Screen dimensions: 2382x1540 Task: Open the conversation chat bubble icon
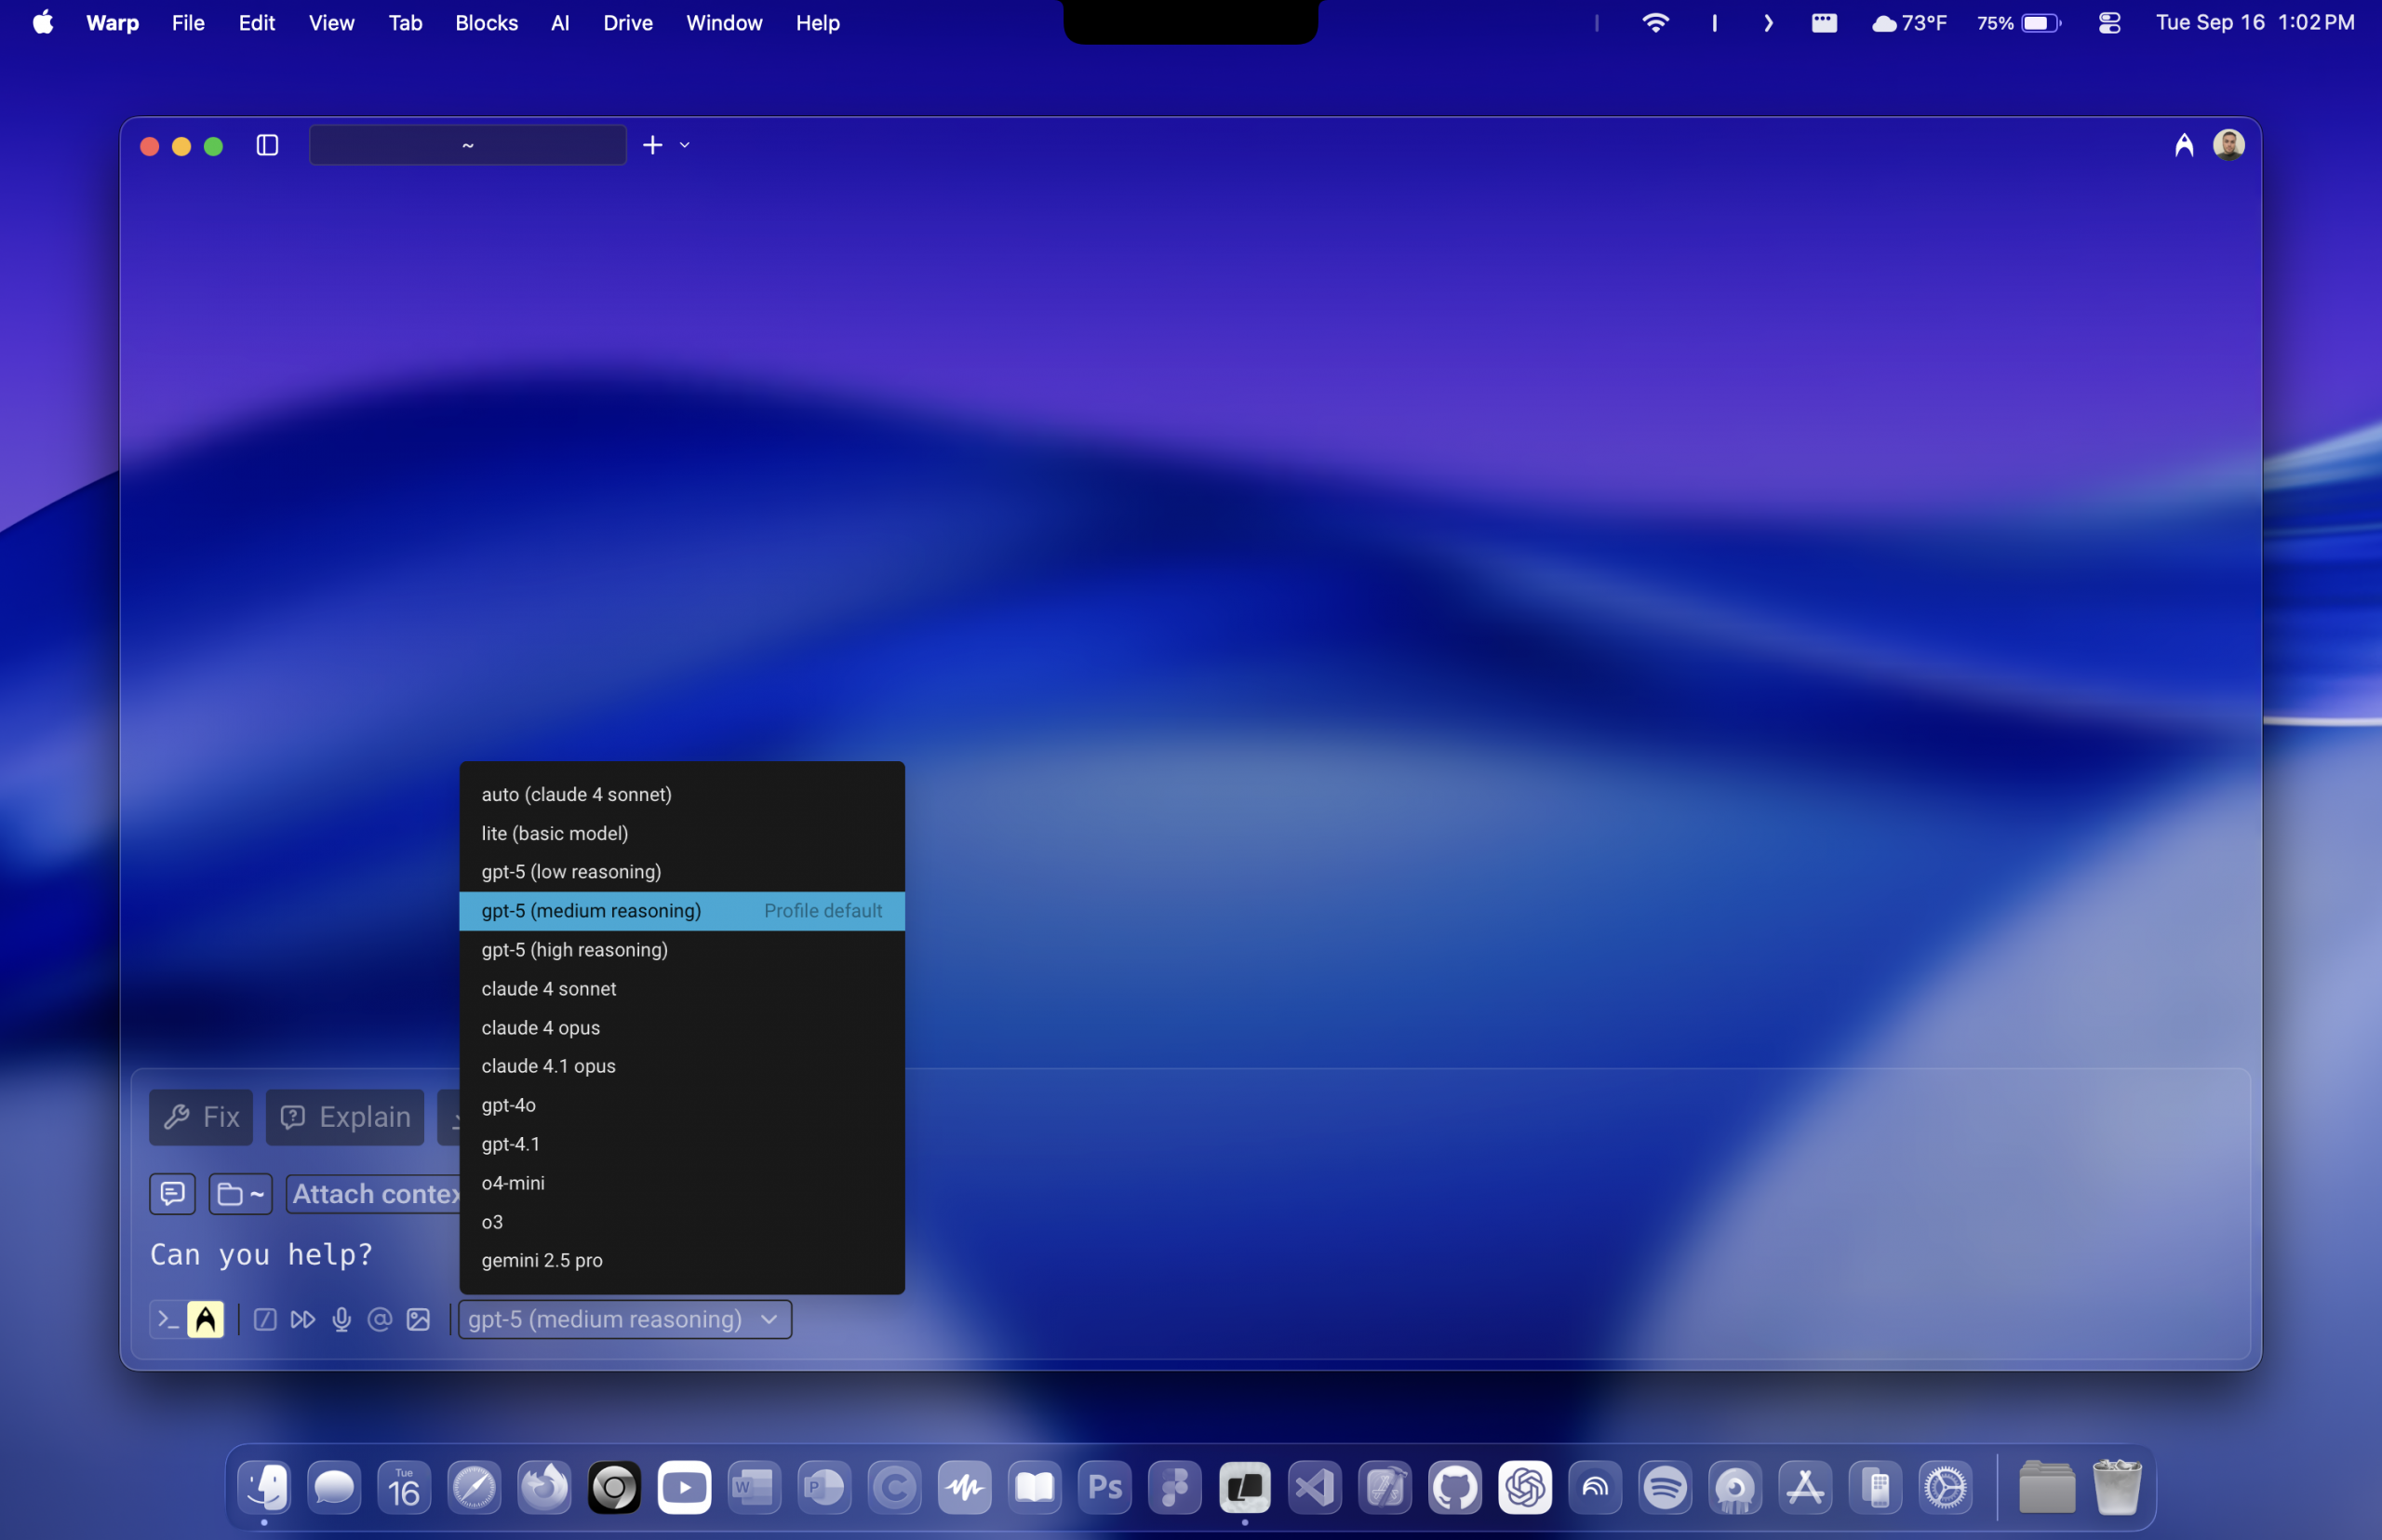[172, 1193]
